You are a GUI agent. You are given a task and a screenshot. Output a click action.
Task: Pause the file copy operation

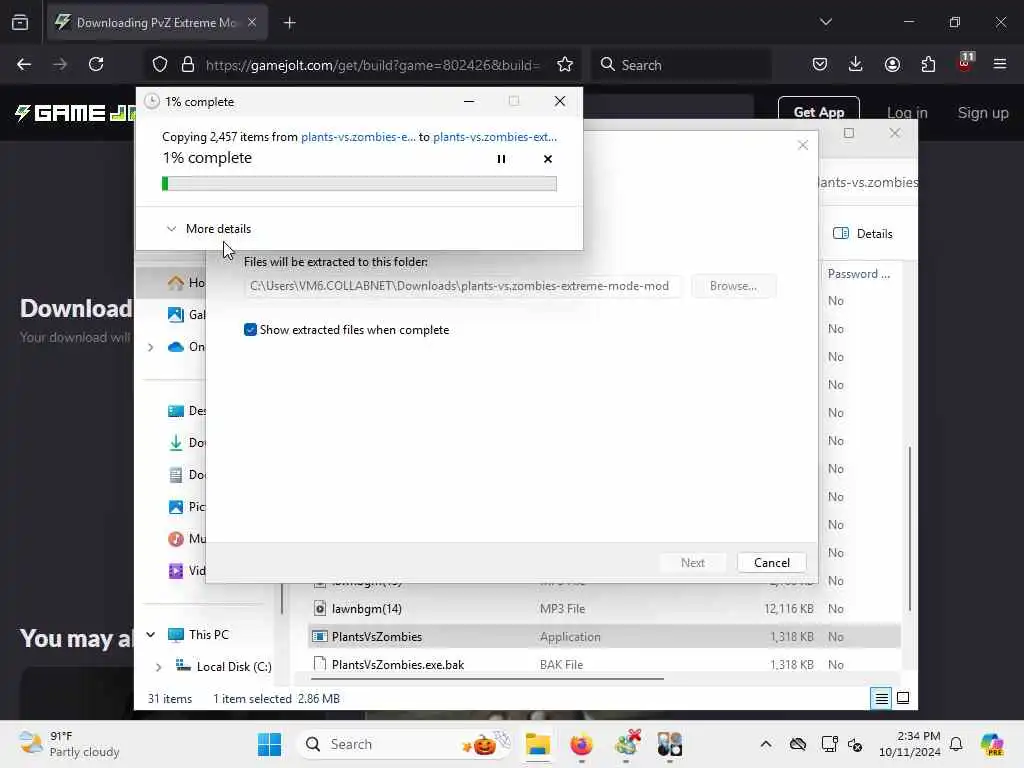[x=501, y=159]
